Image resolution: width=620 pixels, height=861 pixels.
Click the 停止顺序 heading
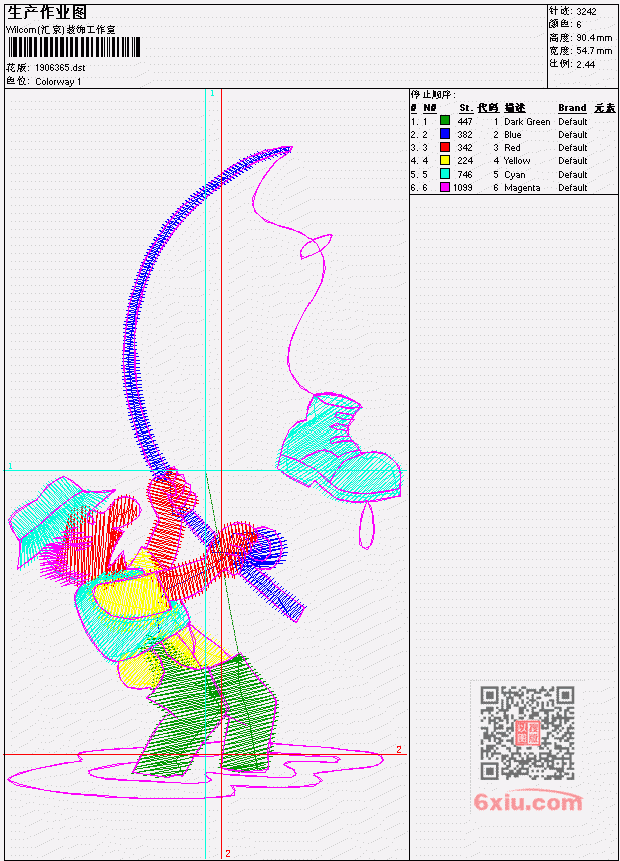pos(433,94)
